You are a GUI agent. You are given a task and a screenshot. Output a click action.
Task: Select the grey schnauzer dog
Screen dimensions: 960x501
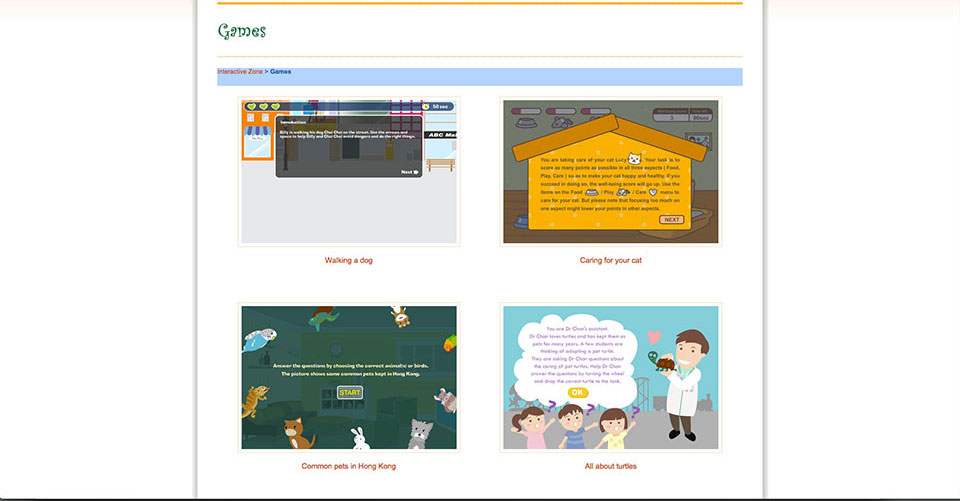pyautogui.click(x=422, y=432)
